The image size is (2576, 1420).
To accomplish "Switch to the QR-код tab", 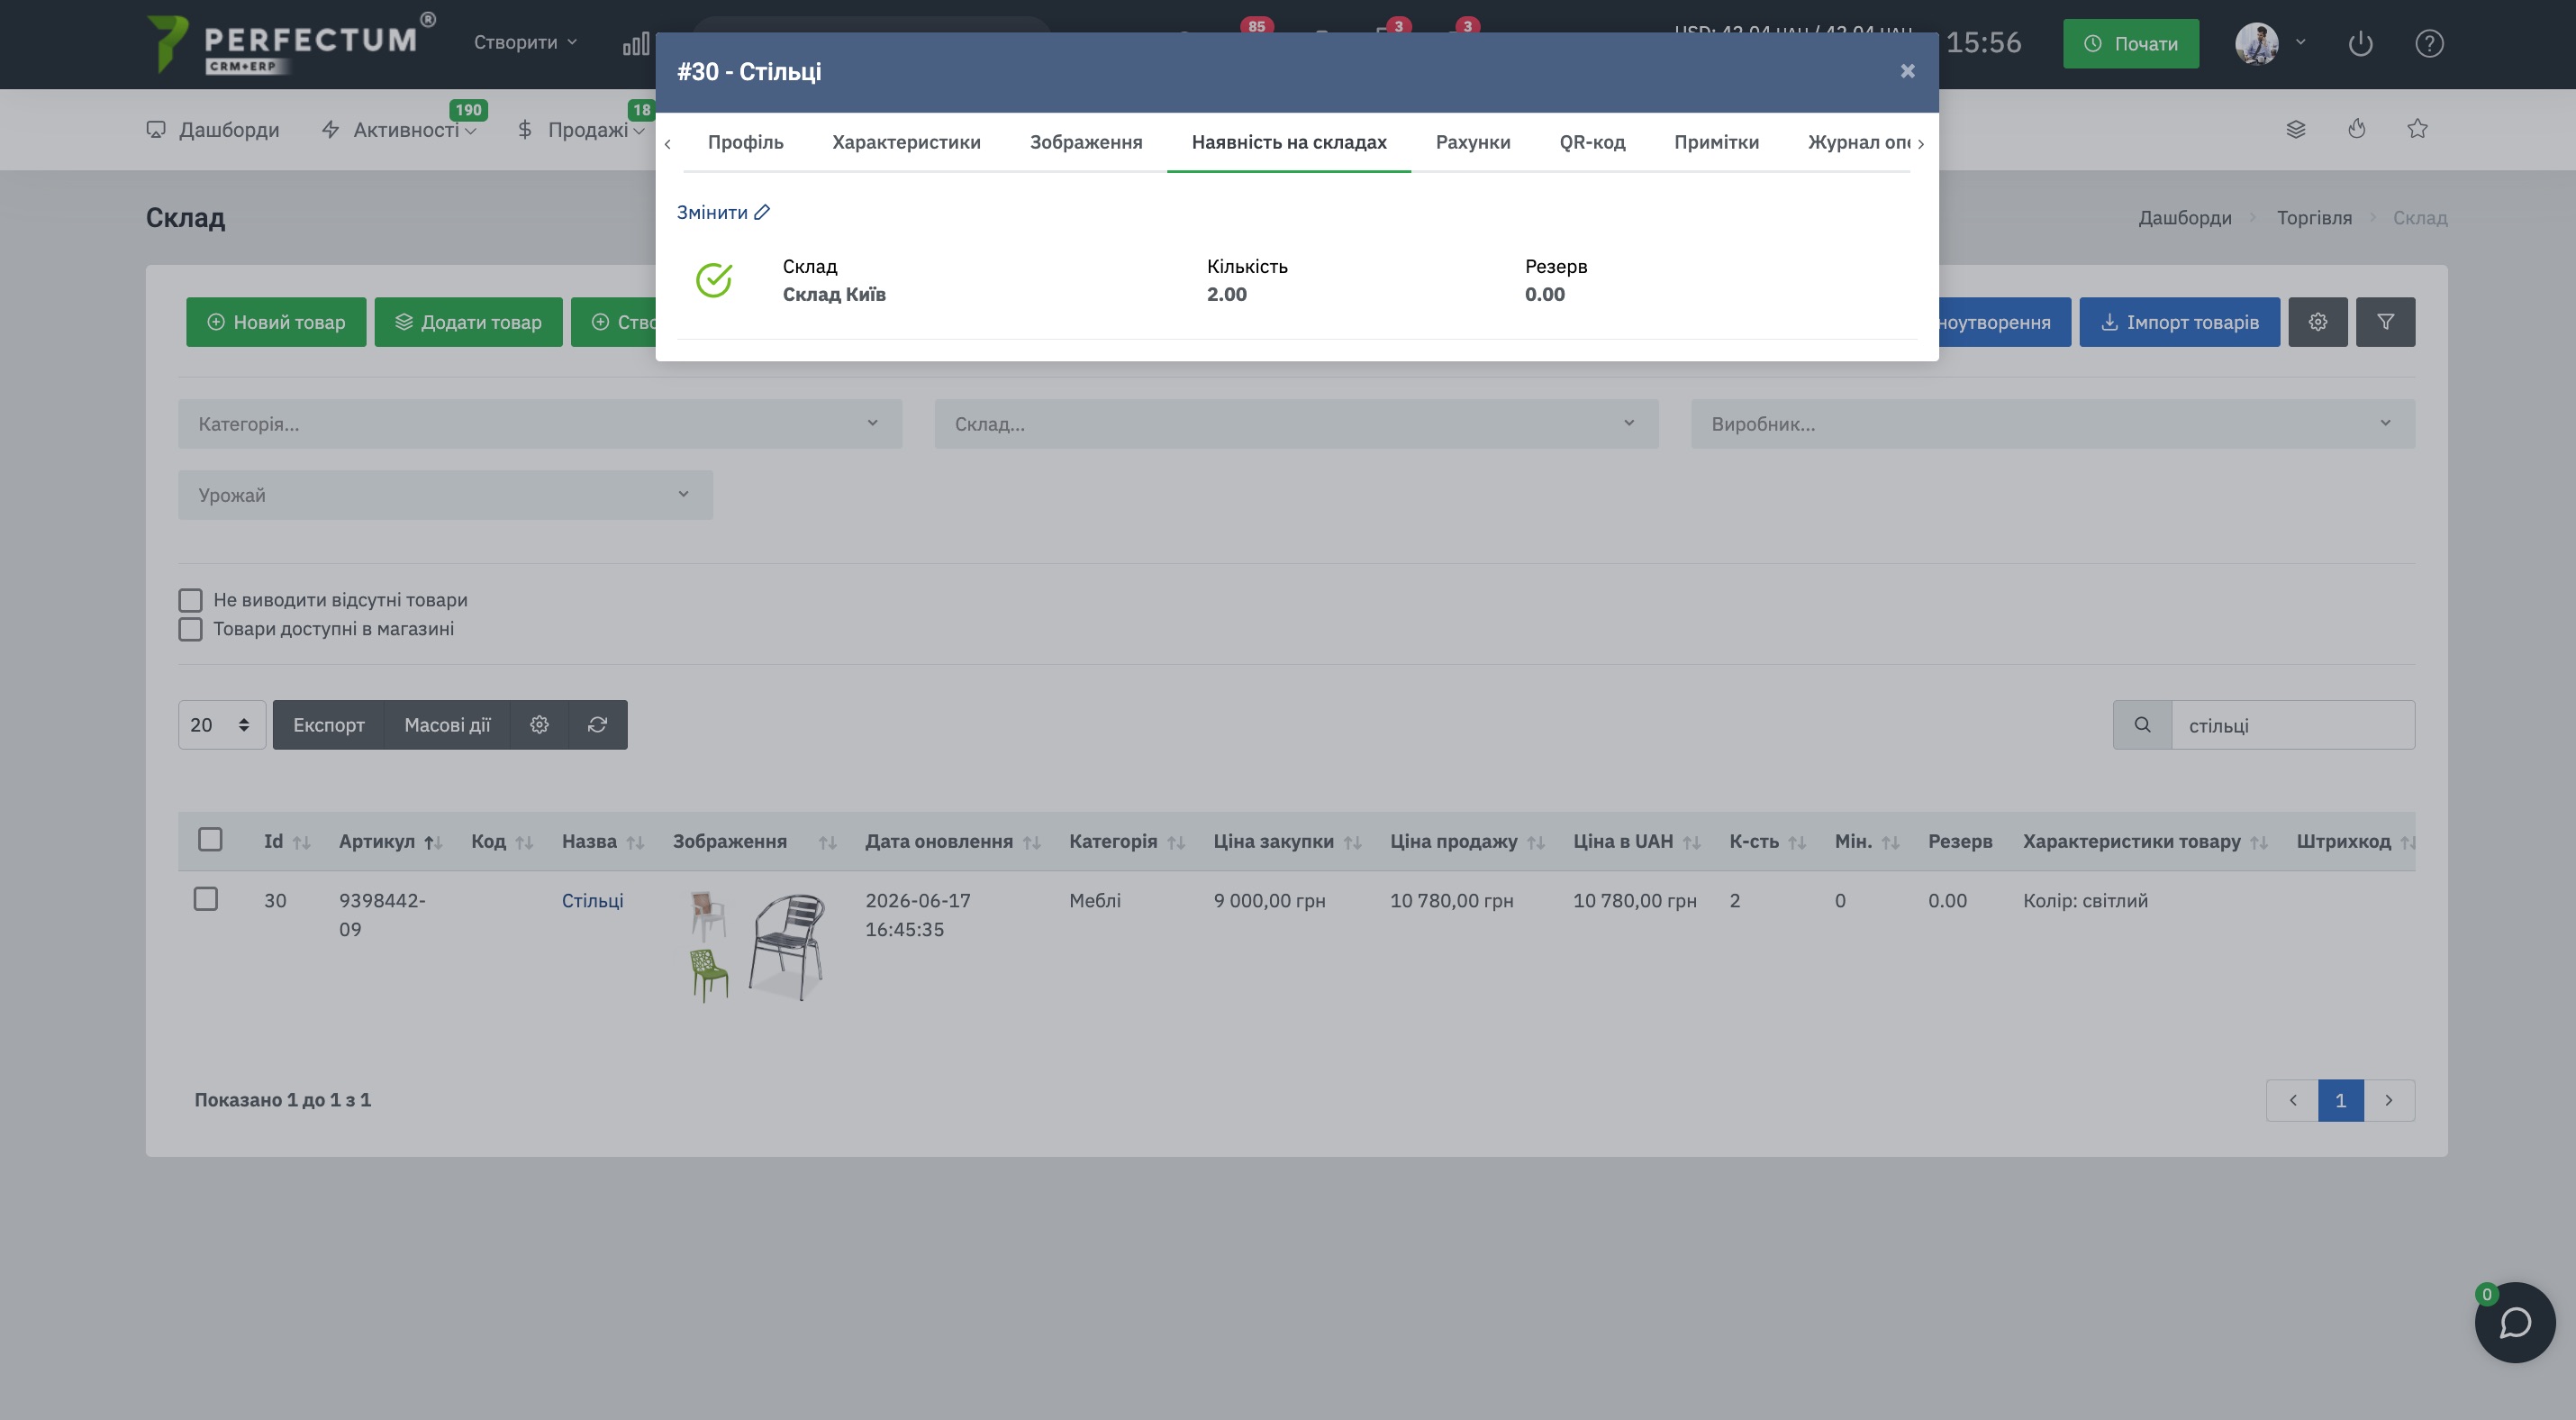I will tap(1592, 142).
